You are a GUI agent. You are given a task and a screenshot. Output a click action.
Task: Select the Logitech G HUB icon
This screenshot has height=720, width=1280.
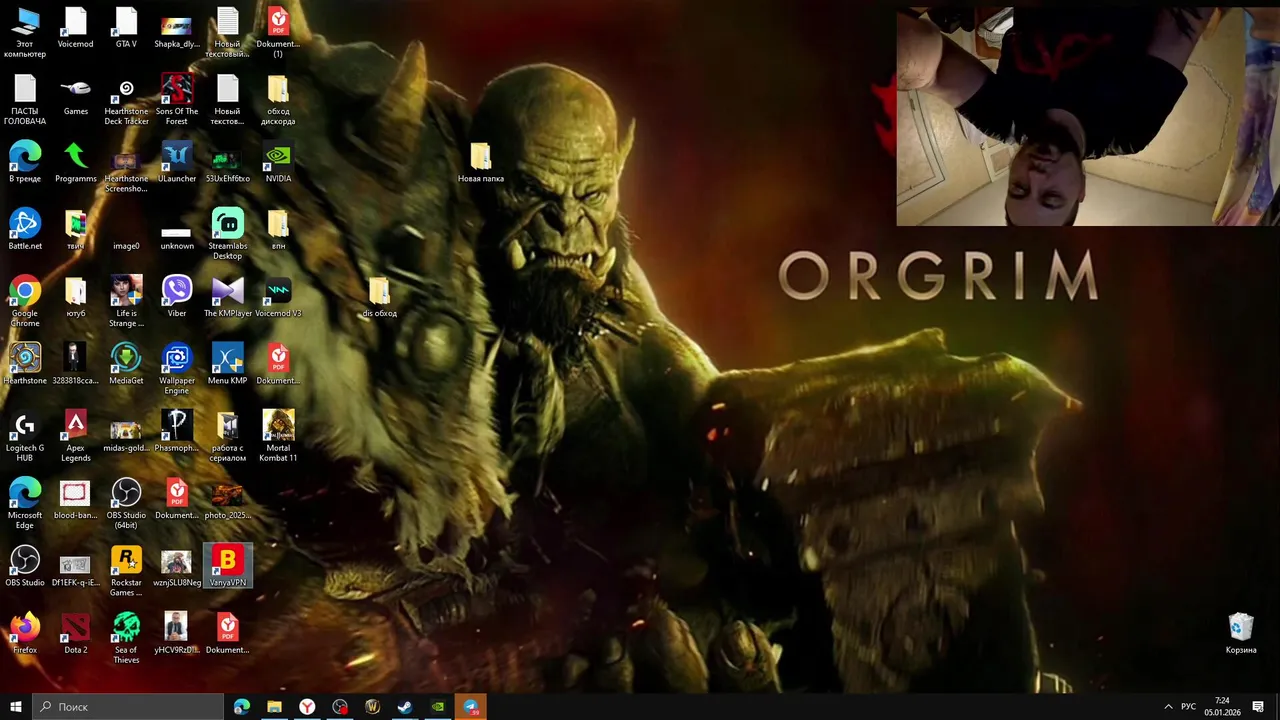25,436
